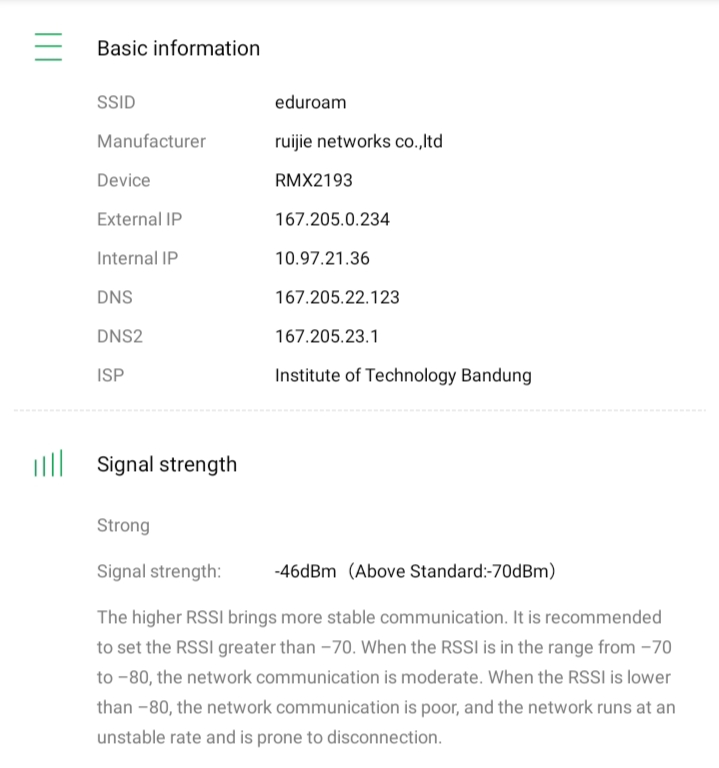
Task: Click the Strong signal status text
Action: 123,525
